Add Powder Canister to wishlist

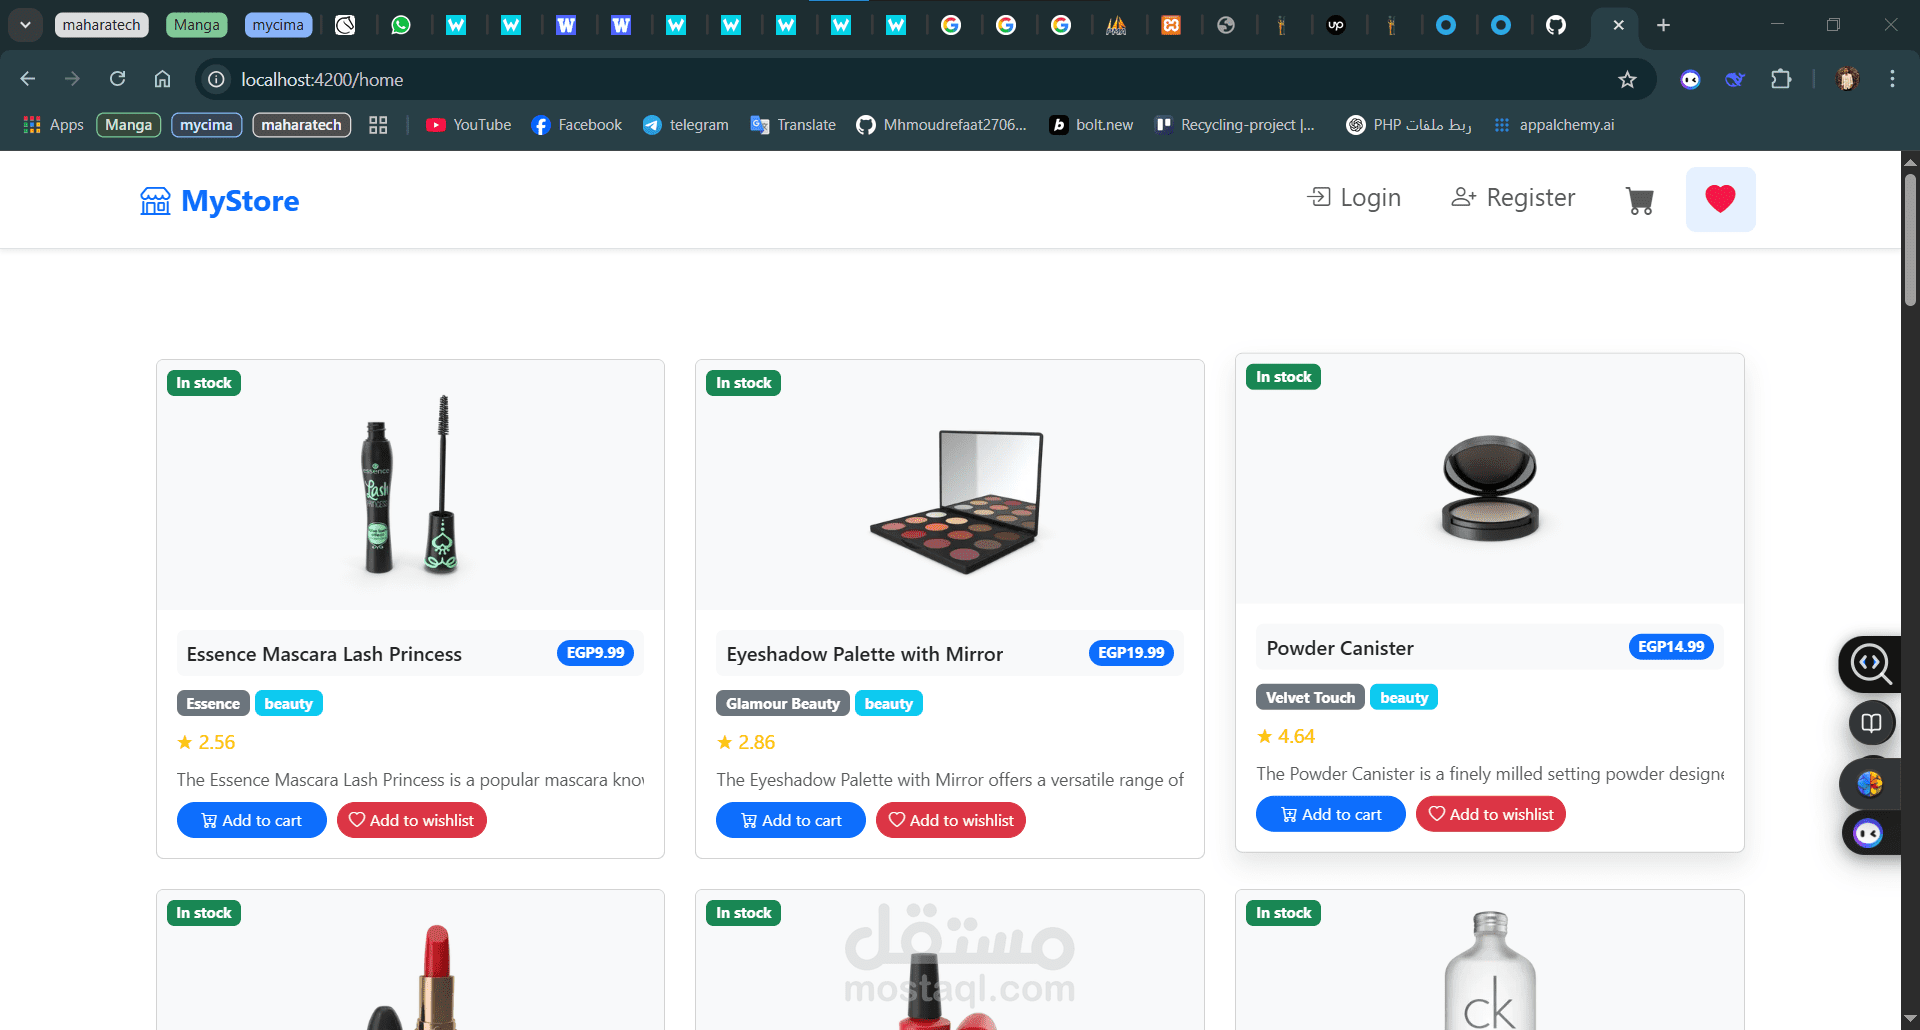click(x=1491, y=814)
